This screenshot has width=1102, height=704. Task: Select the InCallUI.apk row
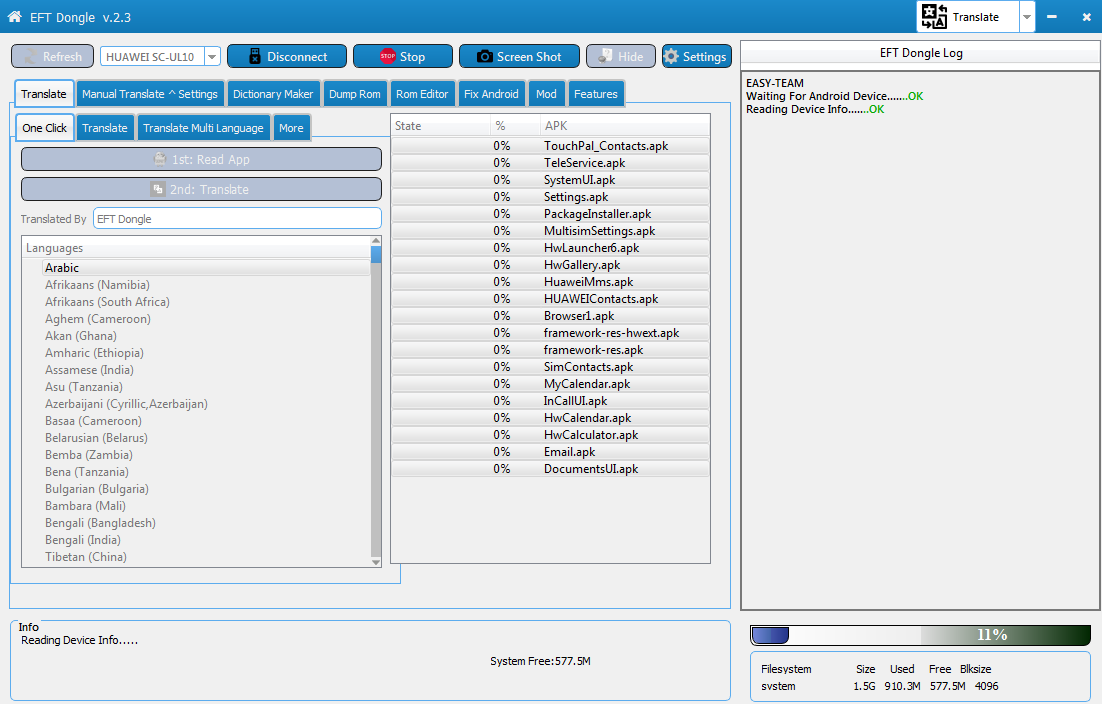tap(550, 400)
